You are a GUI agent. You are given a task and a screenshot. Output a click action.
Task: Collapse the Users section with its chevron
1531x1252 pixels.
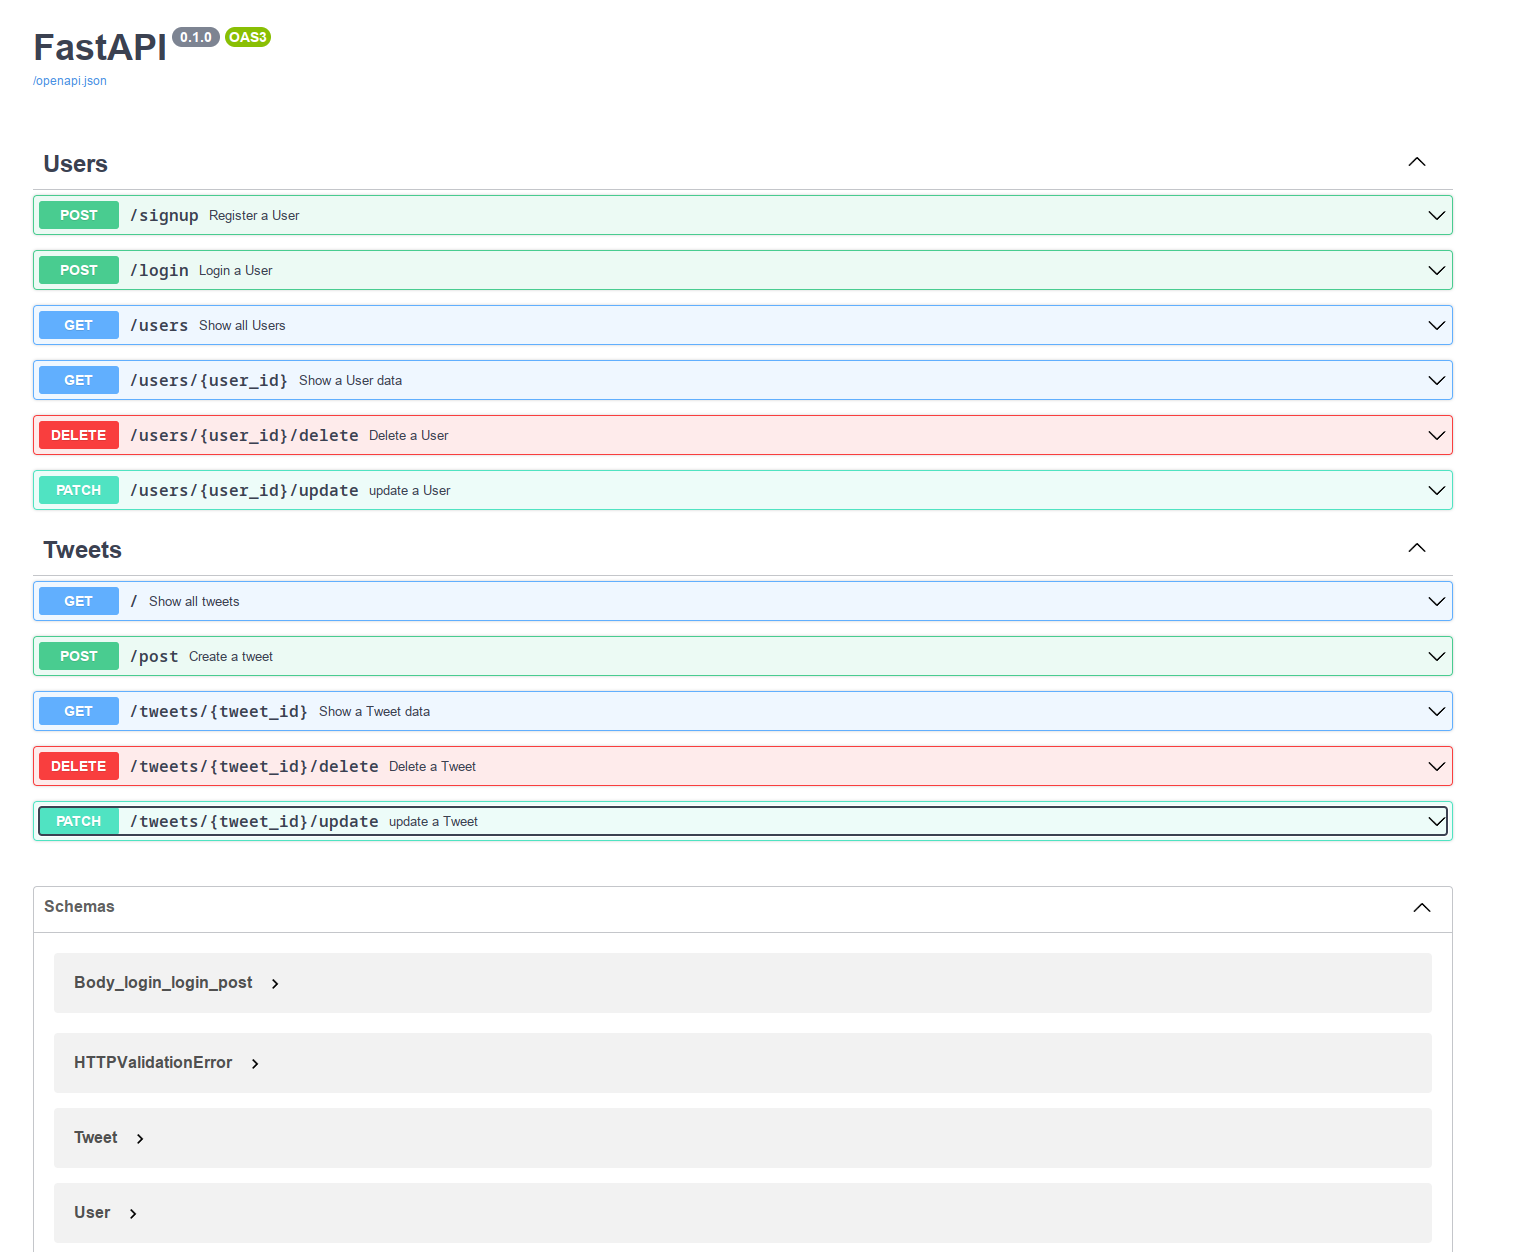[1416, 161]
